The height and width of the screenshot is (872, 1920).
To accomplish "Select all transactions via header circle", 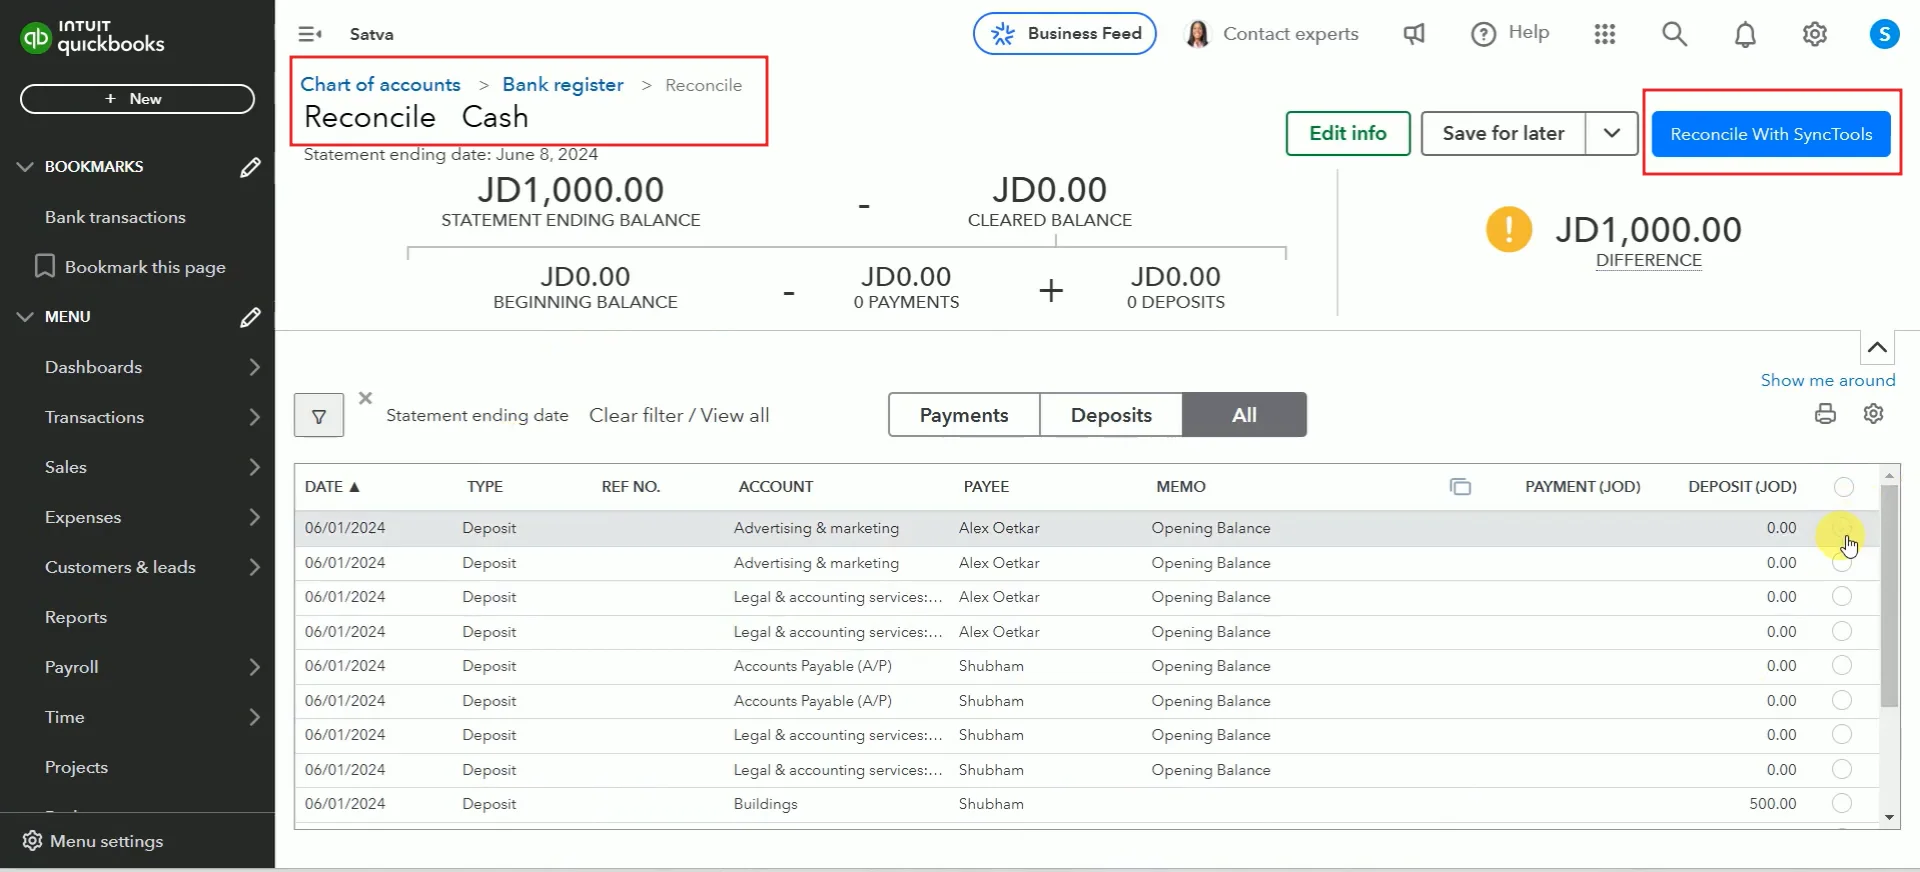I will point(1844,487).
